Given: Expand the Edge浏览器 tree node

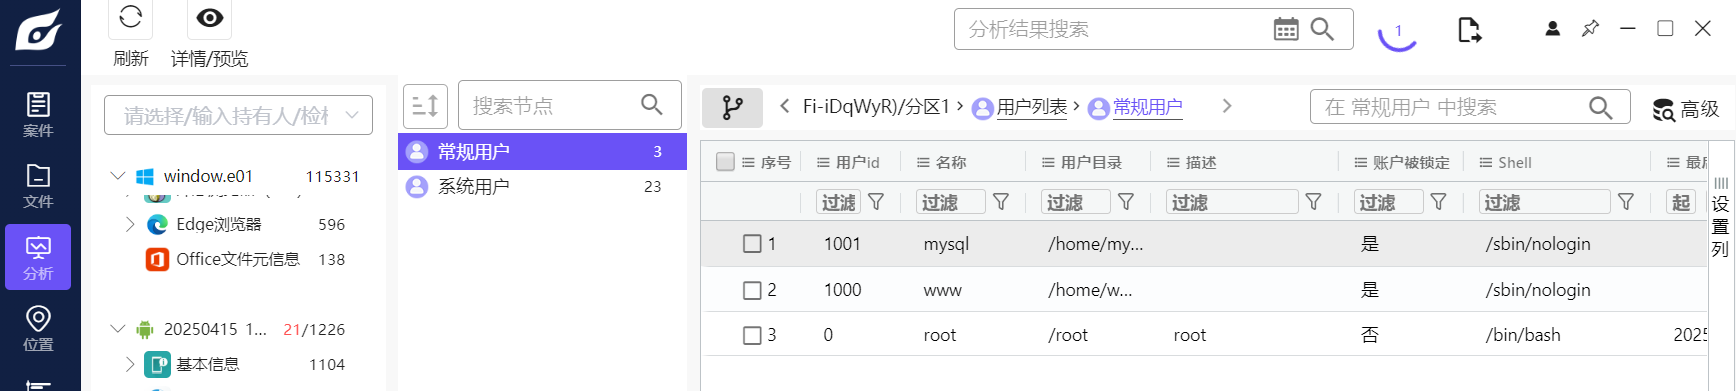Looking at the screenshot, I should (x=130, y=224).
